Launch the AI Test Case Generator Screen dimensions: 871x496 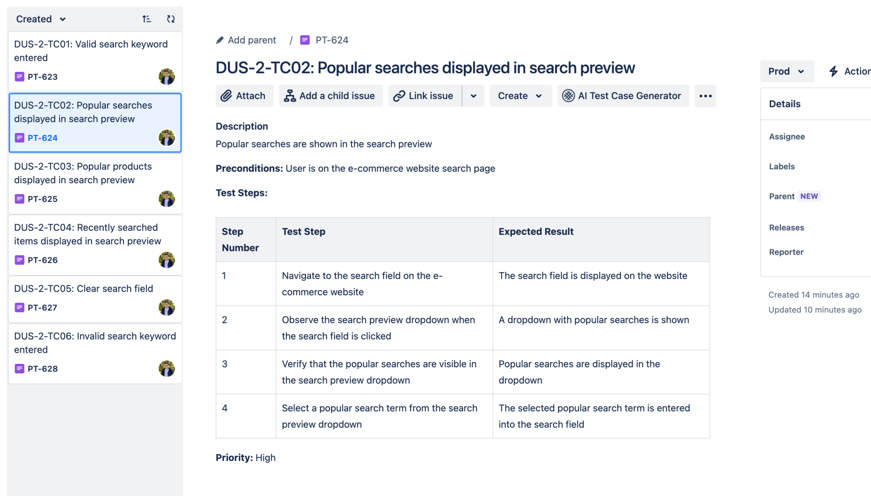[x=621, y=96]
